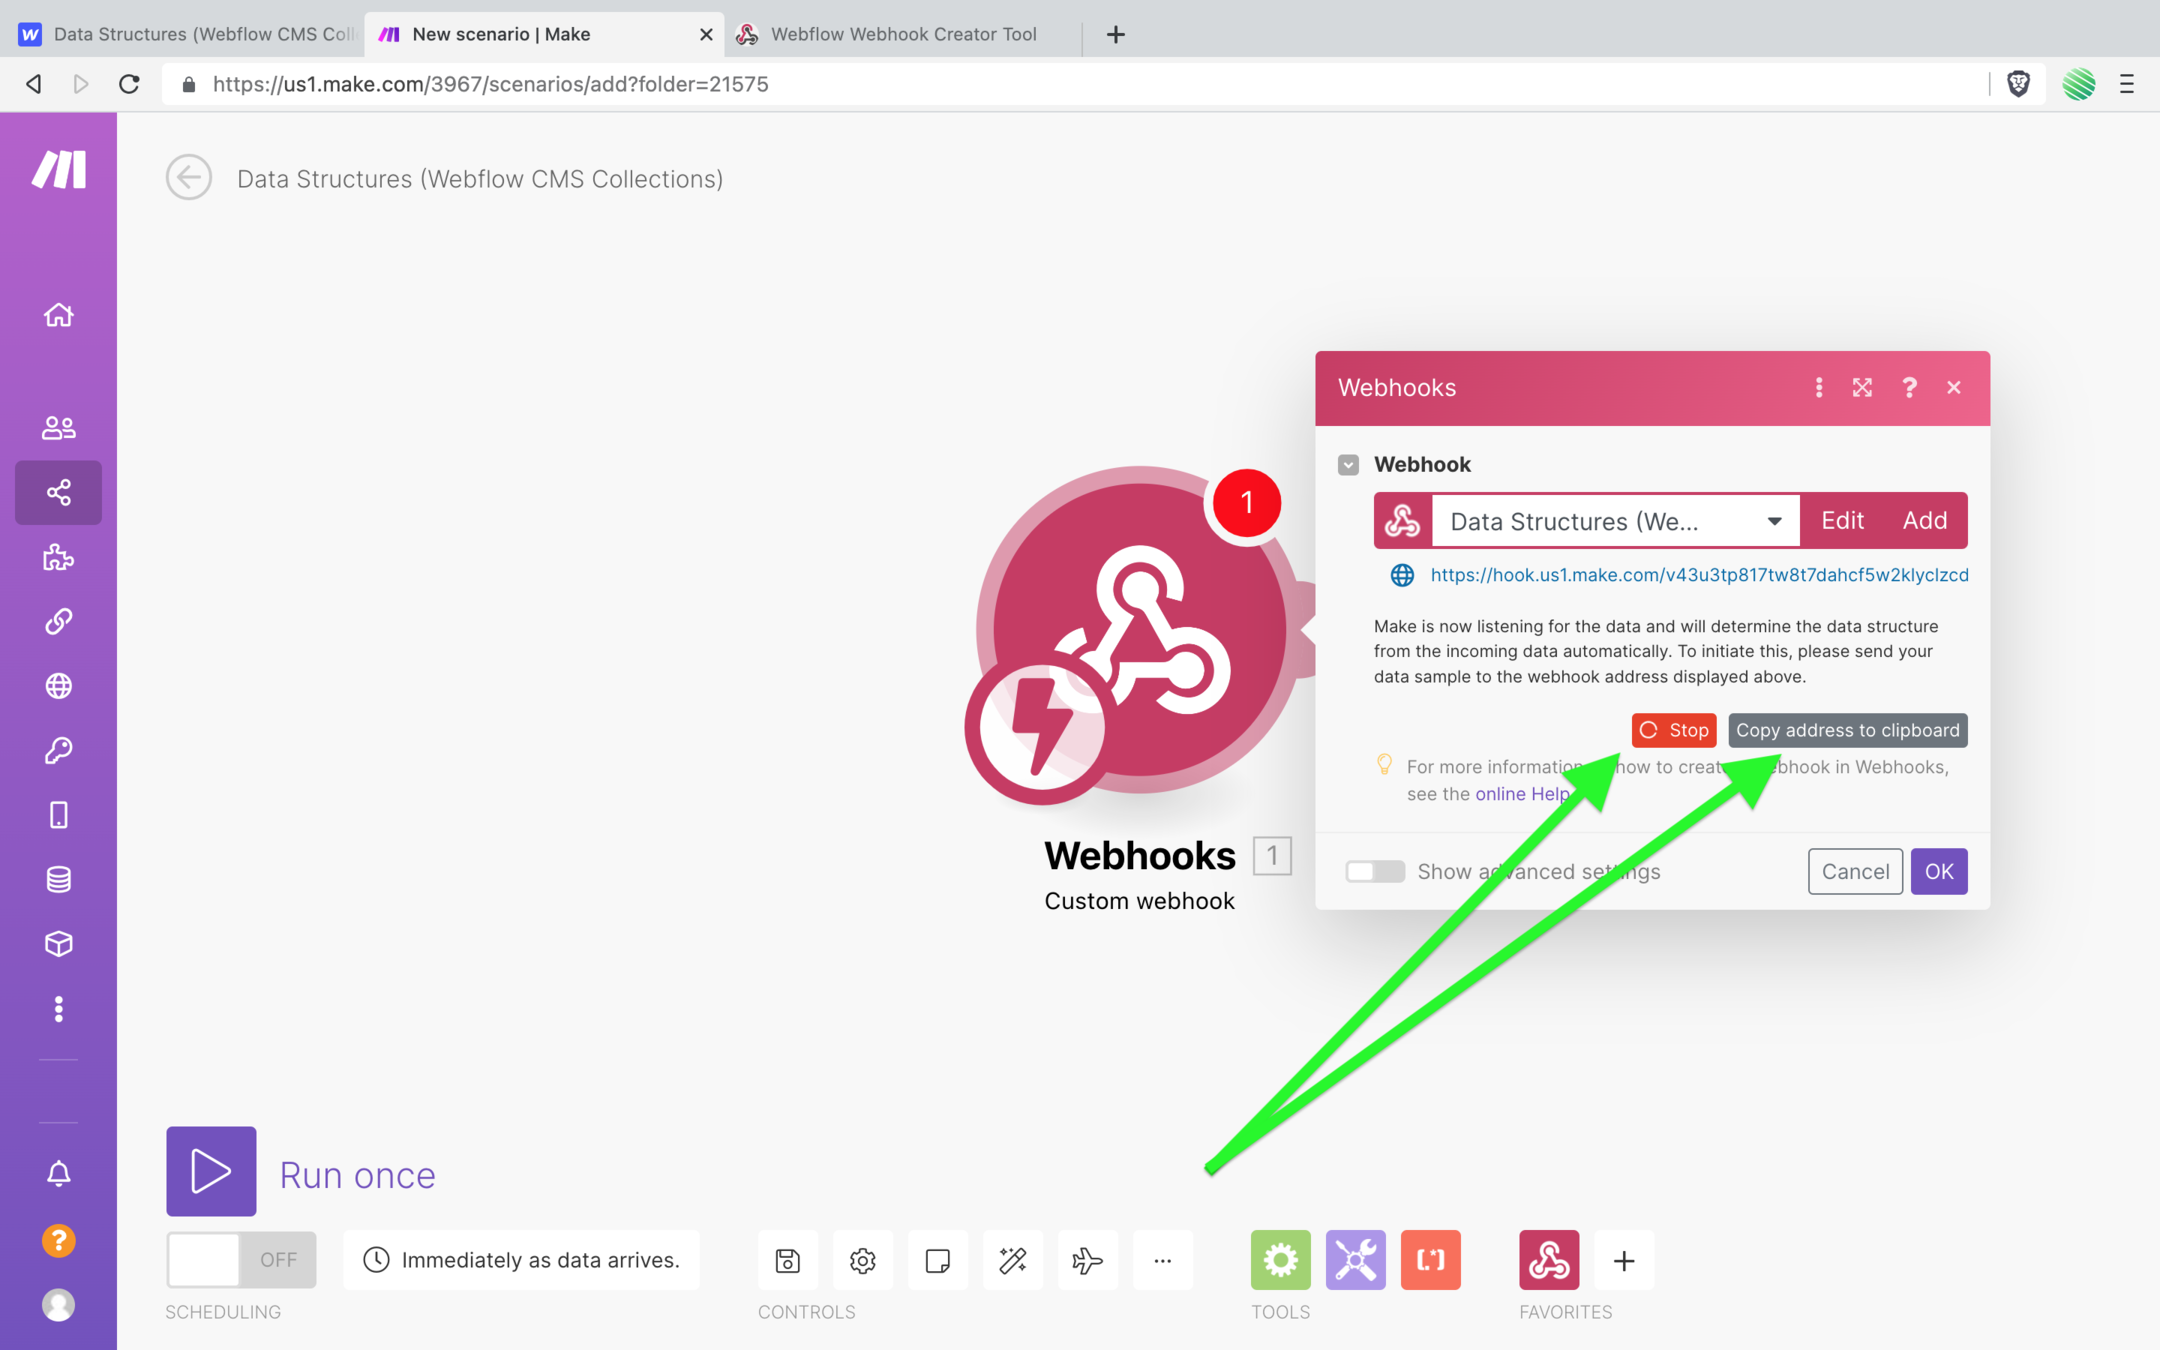
Task: Open Connections link icon in sidebar
Action: 58,621
